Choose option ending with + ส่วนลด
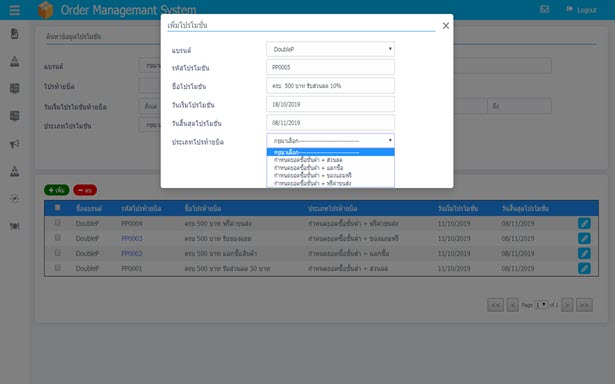Screen dimensions: 615x384 330,160
